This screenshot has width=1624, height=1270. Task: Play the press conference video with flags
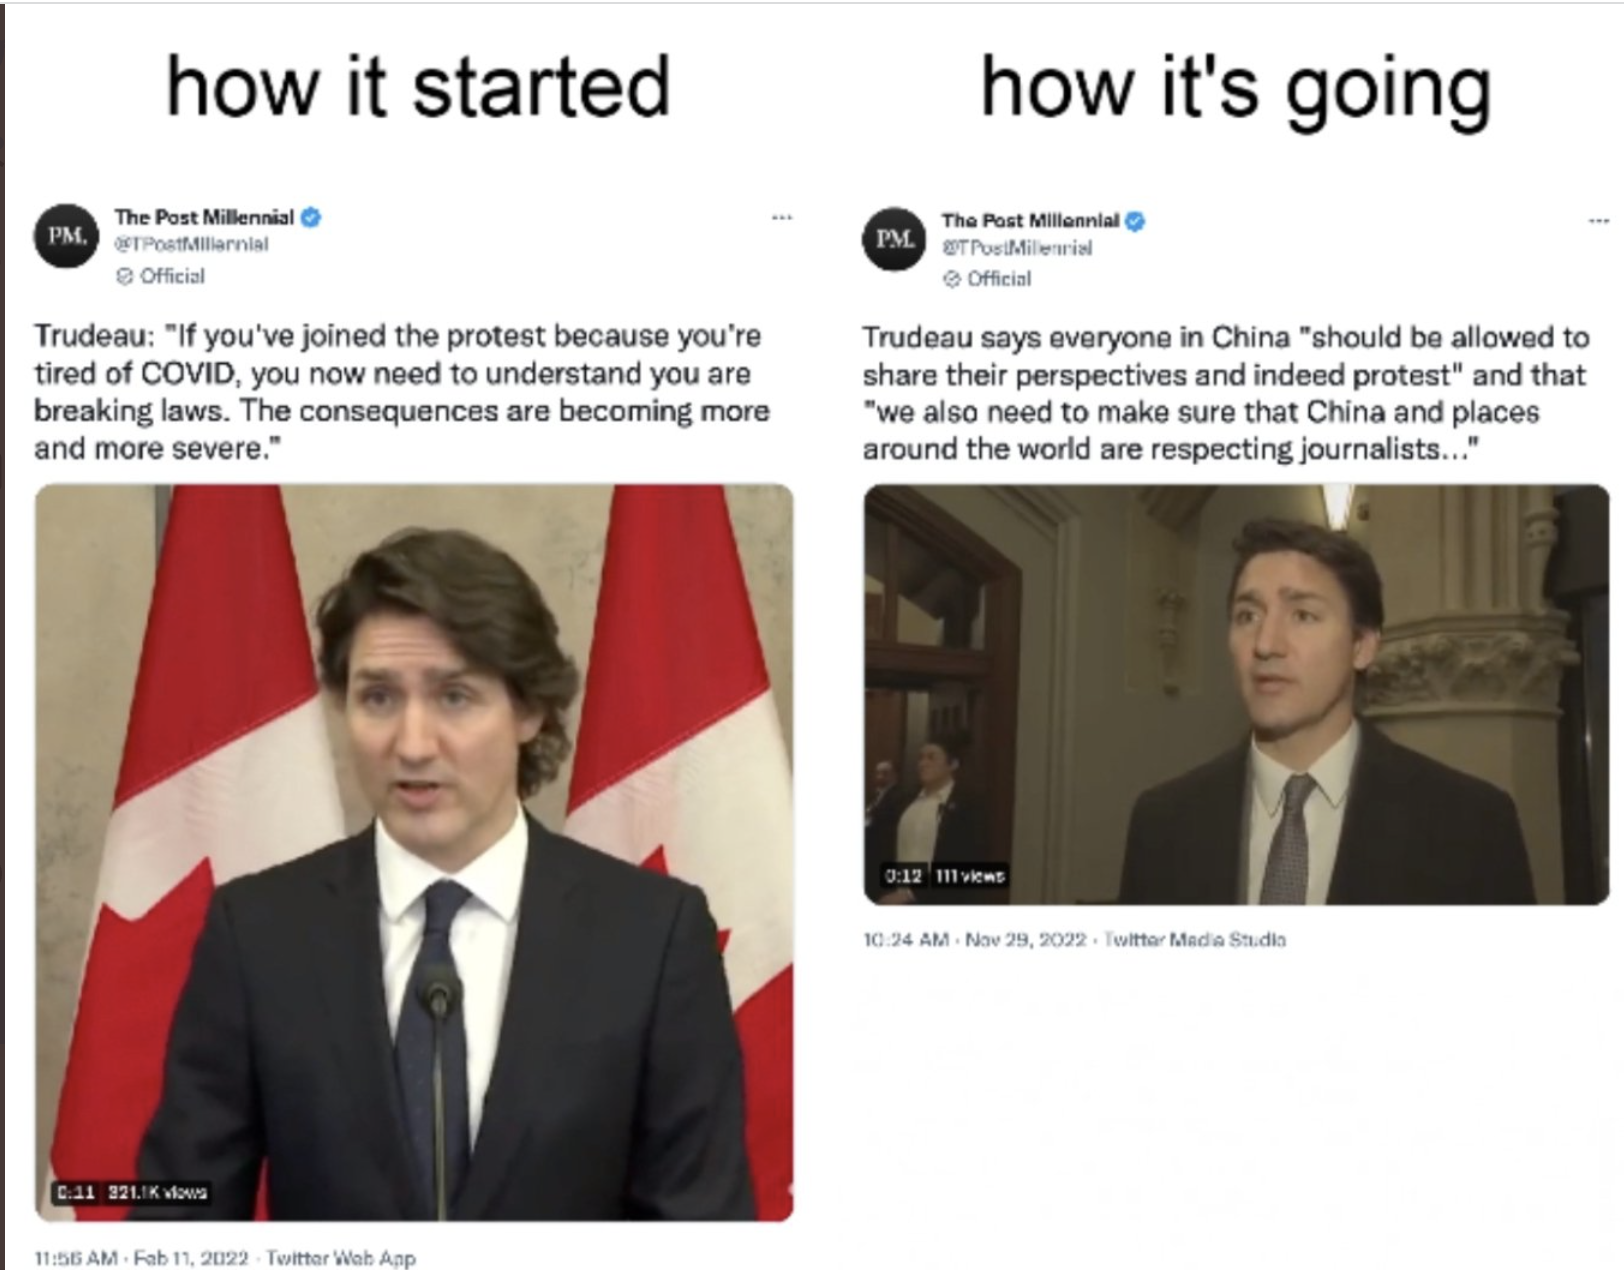(x=414, y=853)
